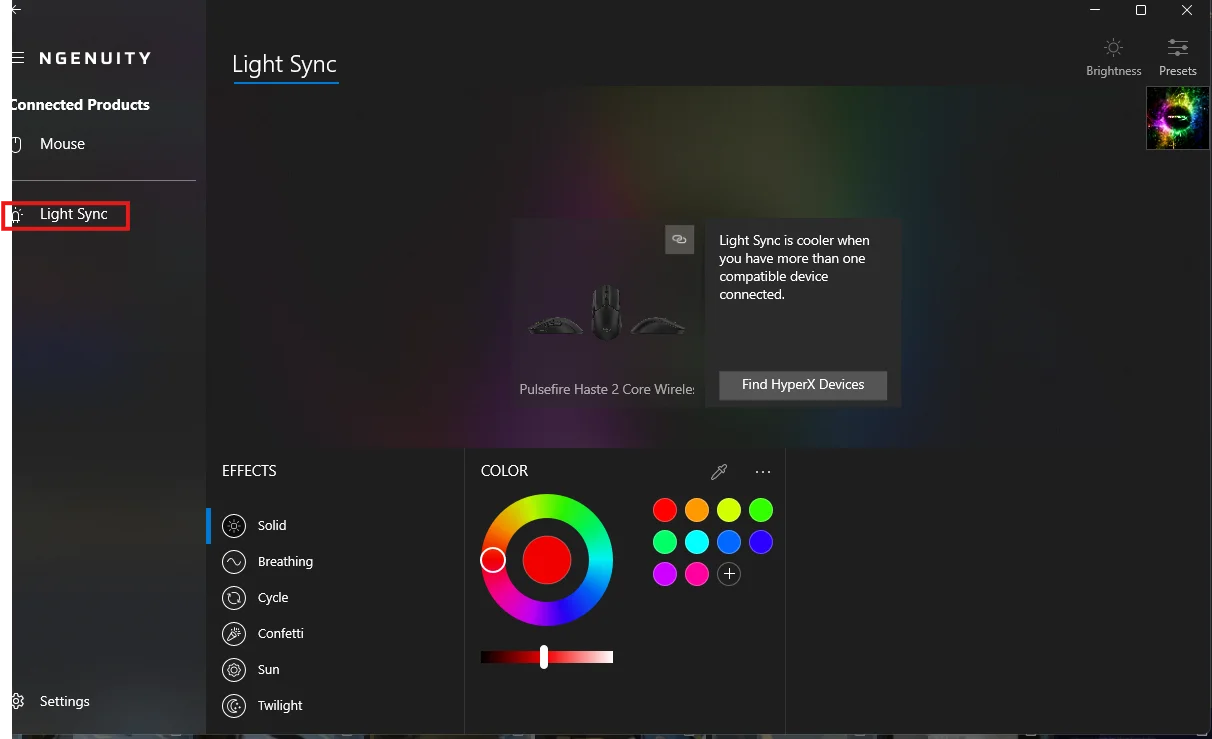Choose the purple color swatch
This screenshot has width=1212, height=739.
665,574
